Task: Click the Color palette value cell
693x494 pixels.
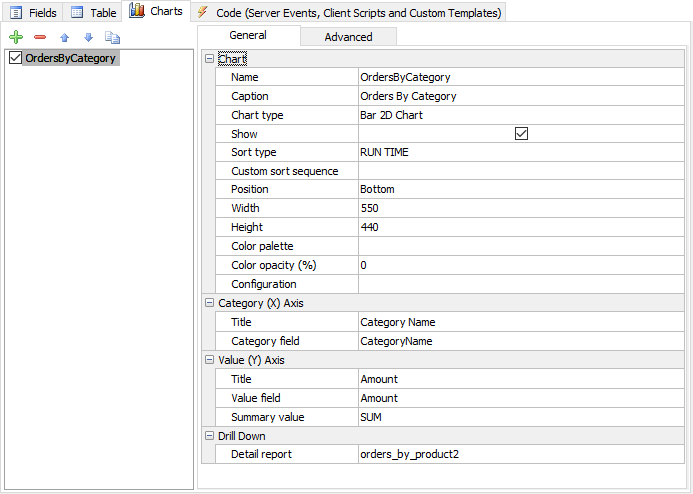Action: [x=521, y=246]
